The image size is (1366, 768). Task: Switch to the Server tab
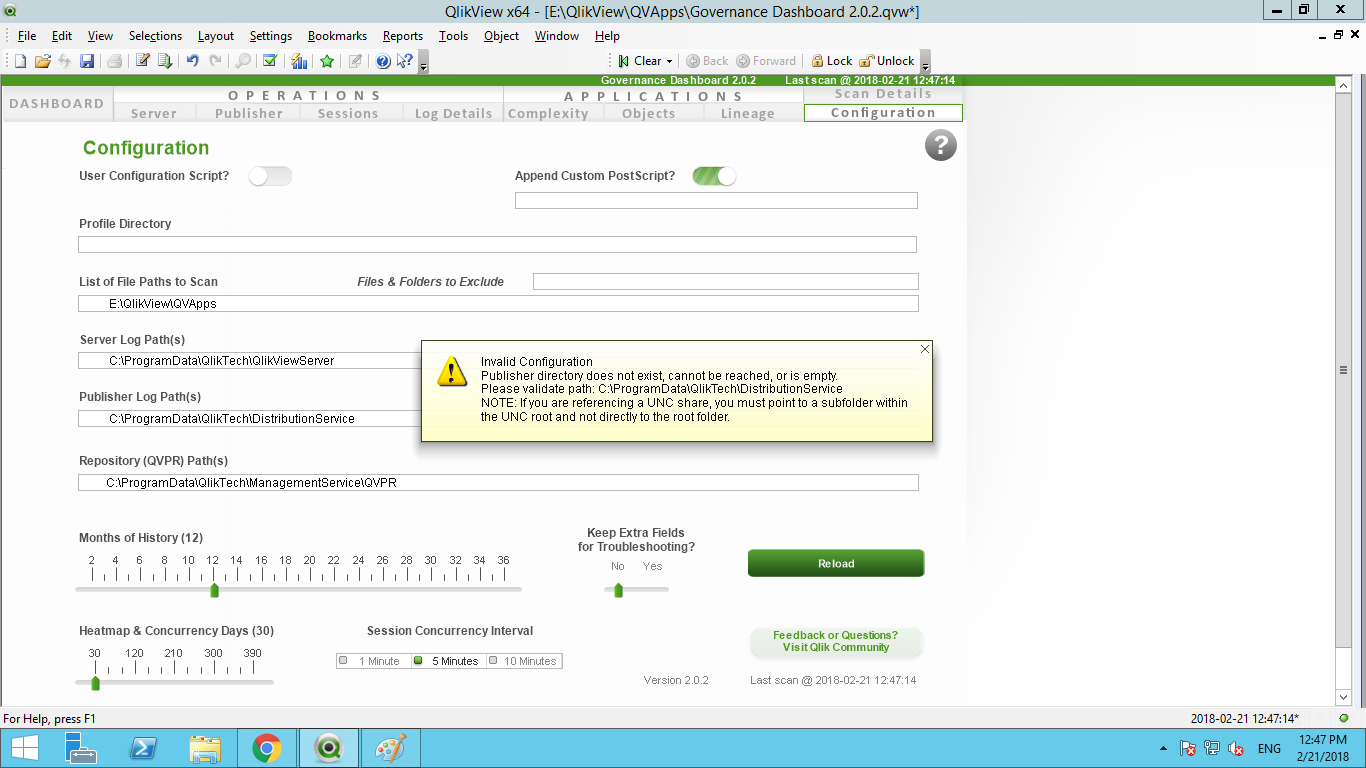pyautogui.click(x=154, y=113)
